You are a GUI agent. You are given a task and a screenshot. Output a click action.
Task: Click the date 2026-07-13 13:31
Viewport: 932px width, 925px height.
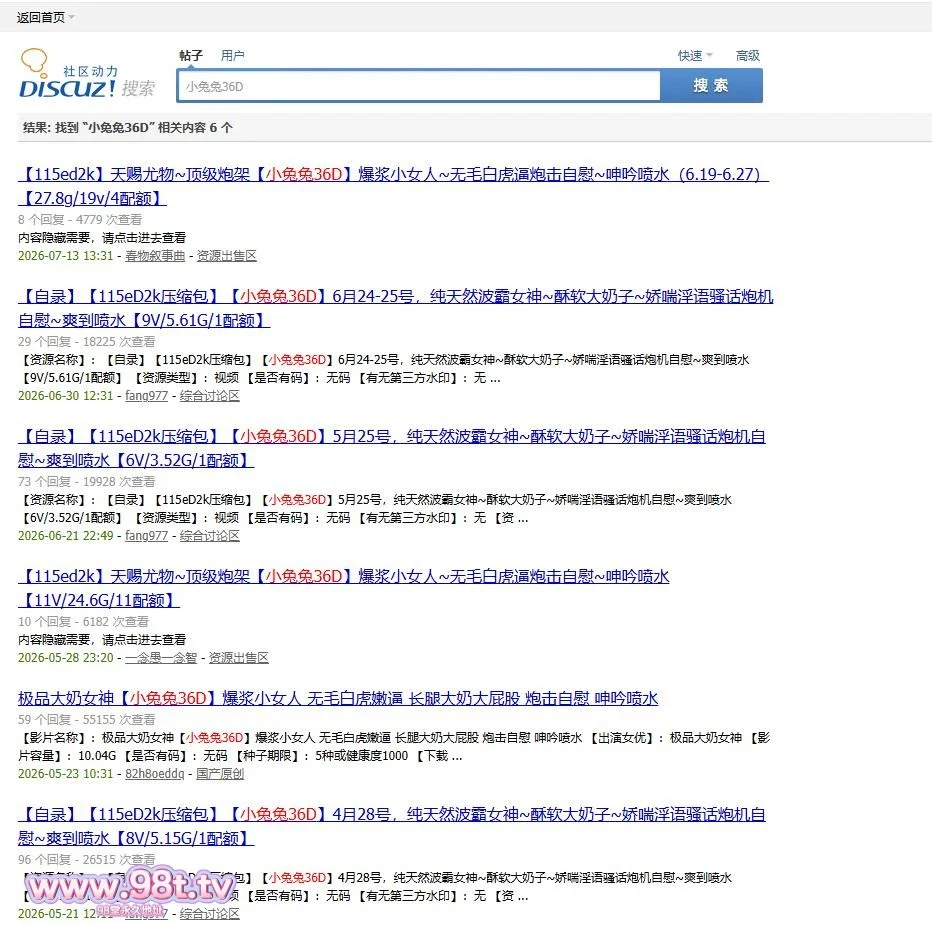tap(65, 256)
